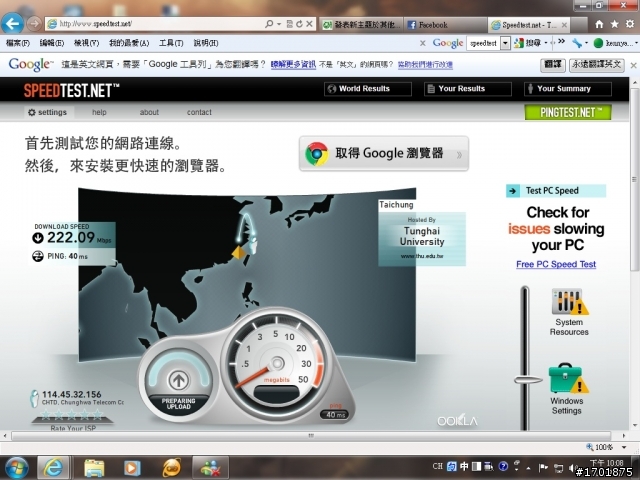Open the Speedtest contact link
Image resolution: width=640 pixels, height=480 pixels.
click(x=199, y=112)
